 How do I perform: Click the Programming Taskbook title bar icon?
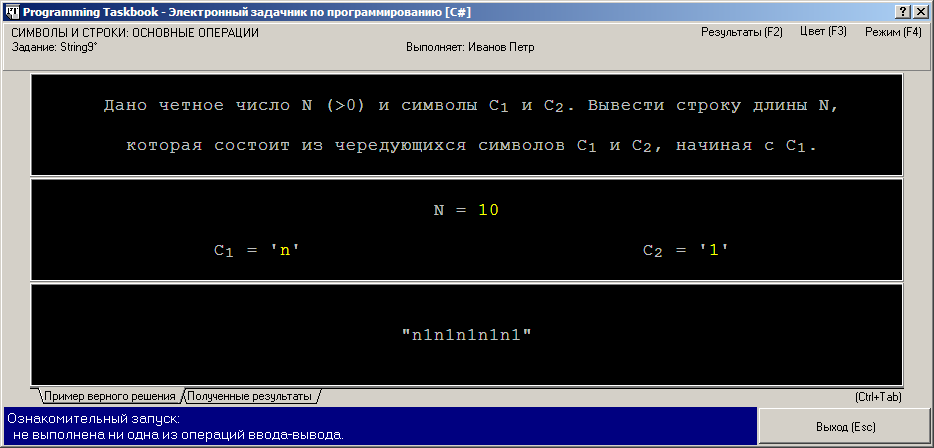click(x=11, y=10)
